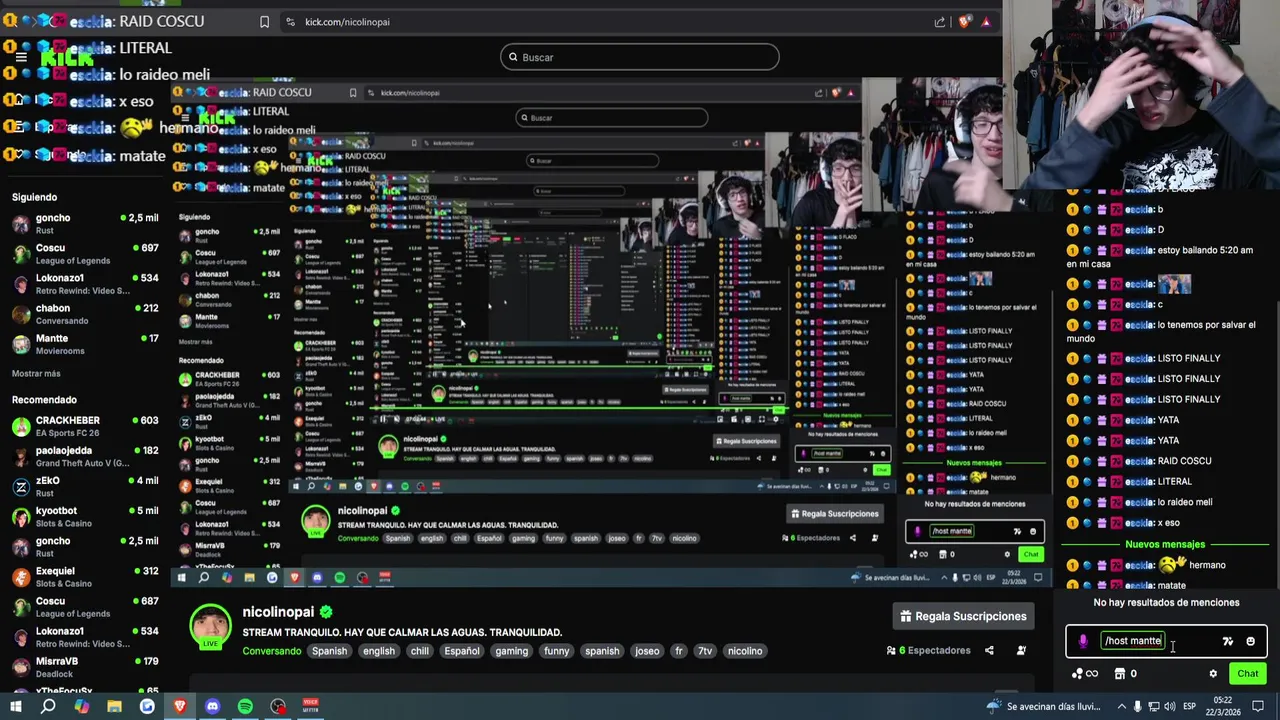Image resolution: width=1280 pixels, height=720 pixels.
Task: Open the emoji picker smiley icon
Action: [x=1250, y=641]
